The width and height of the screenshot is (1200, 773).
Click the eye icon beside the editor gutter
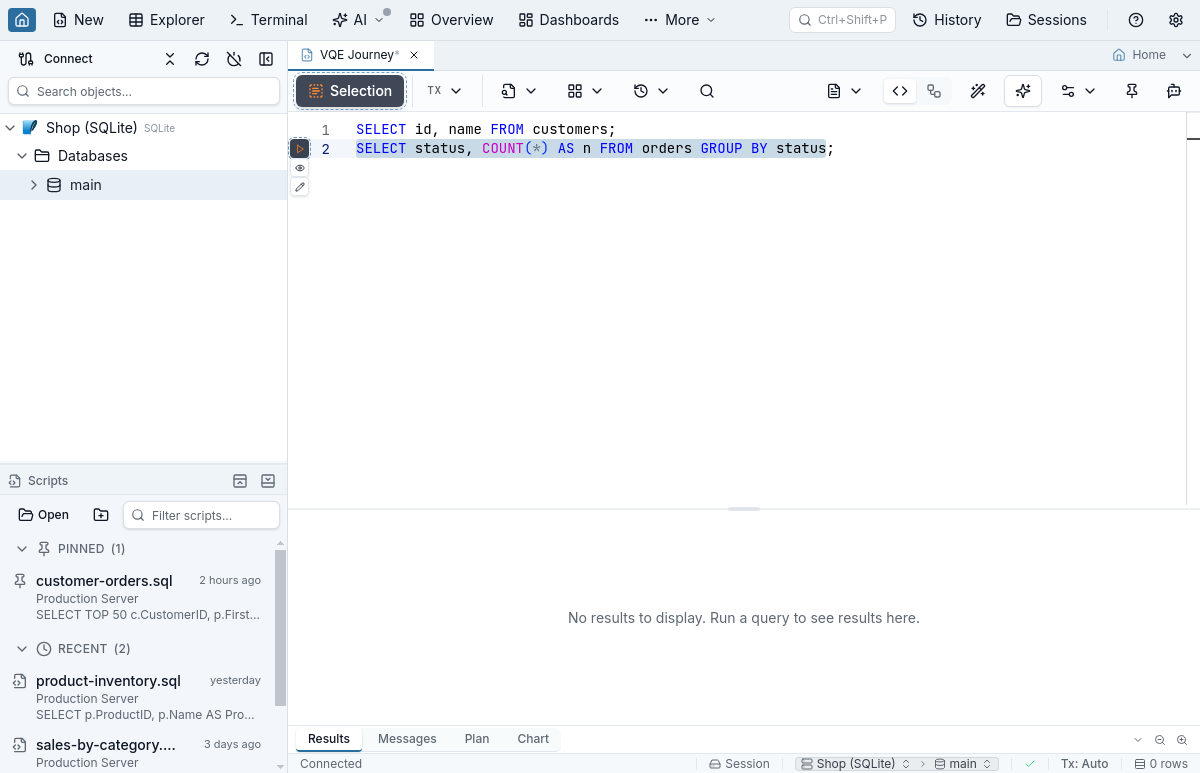[x=299, y=168]
